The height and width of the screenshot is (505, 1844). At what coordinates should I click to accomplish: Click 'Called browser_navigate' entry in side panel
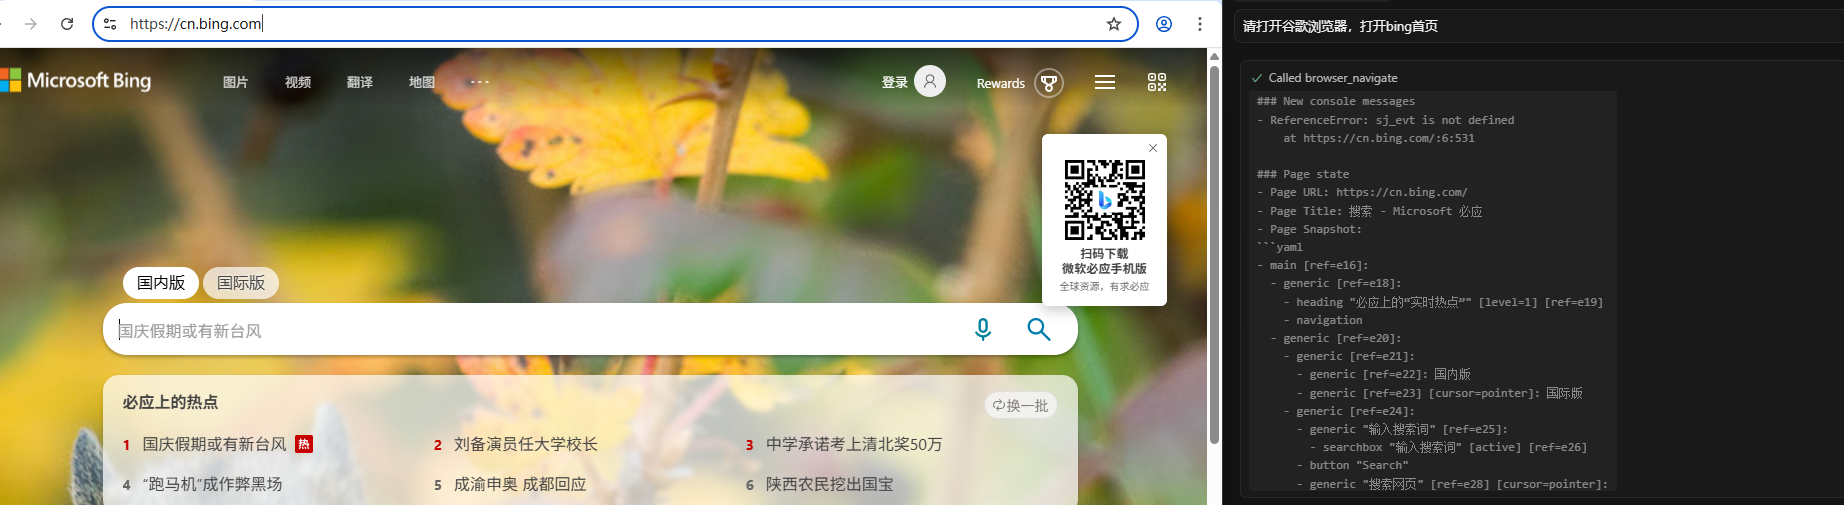1333,78
